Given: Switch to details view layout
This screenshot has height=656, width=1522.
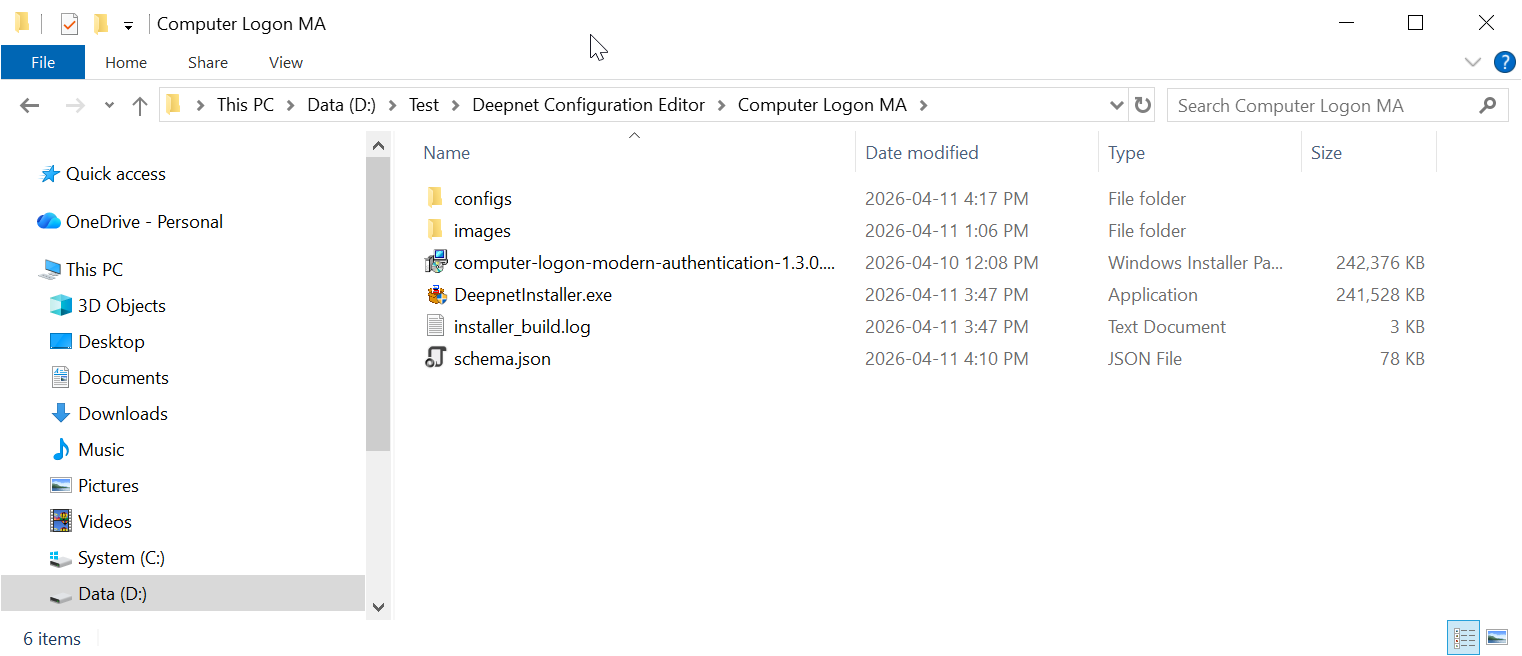Looking at the screenshot, I should point(1465,637).
